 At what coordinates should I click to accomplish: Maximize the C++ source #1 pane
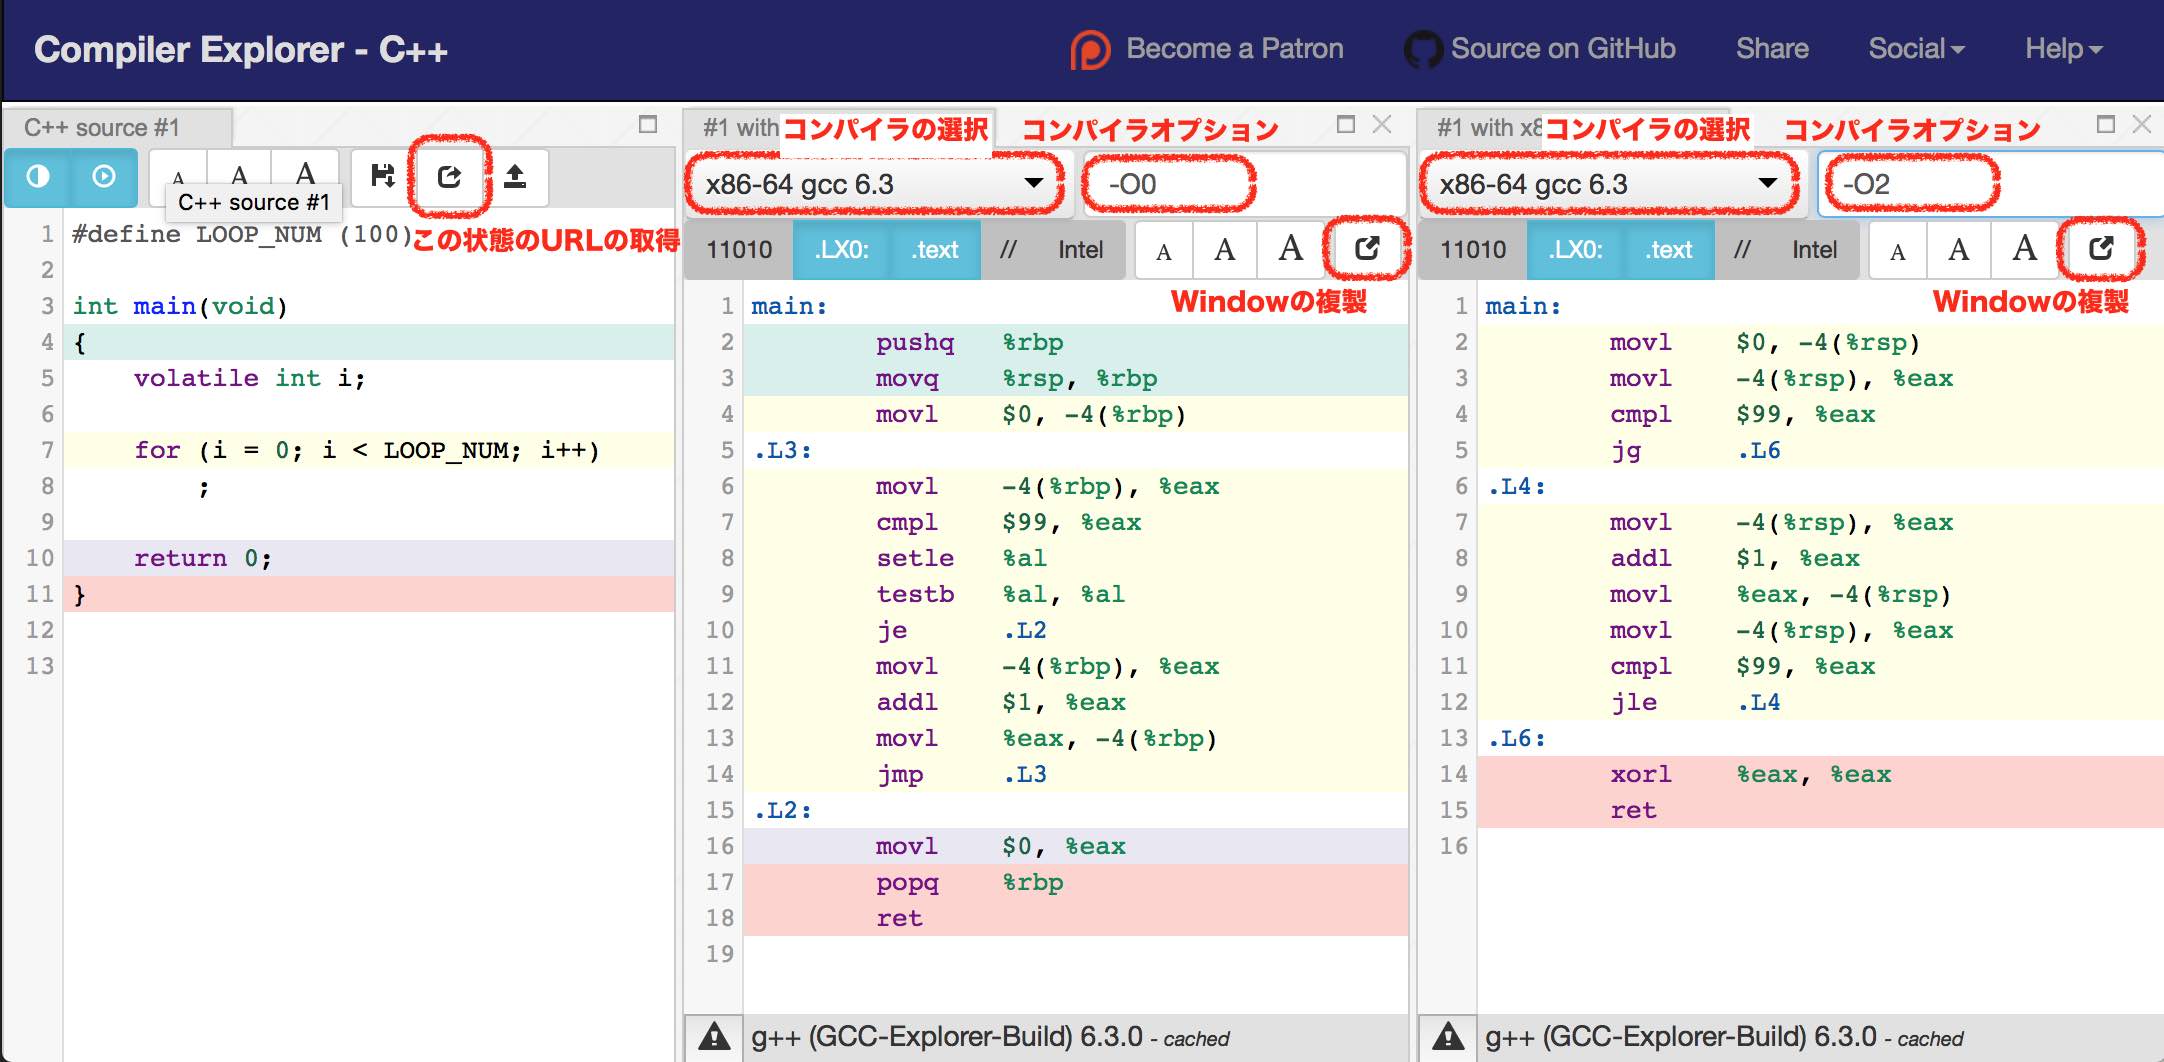[x=648, y=125]
